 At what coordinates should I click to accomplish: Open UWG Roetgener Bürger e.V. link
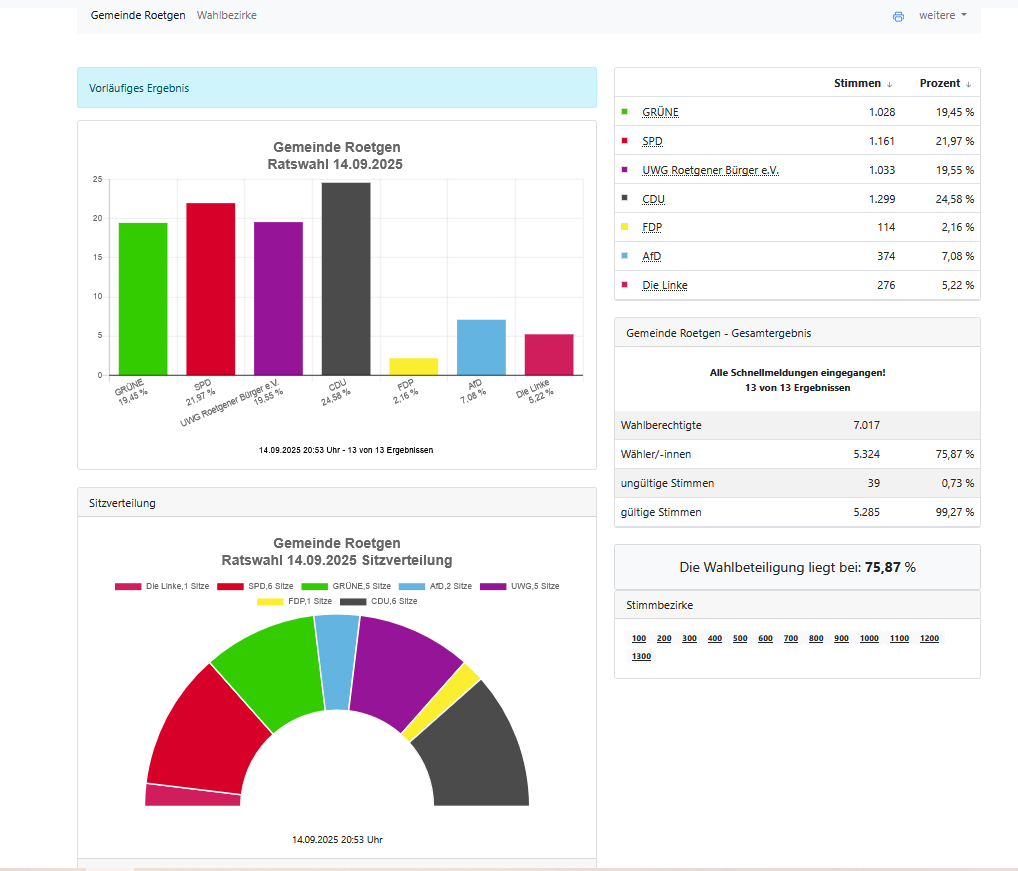click(x=710, y=170)
